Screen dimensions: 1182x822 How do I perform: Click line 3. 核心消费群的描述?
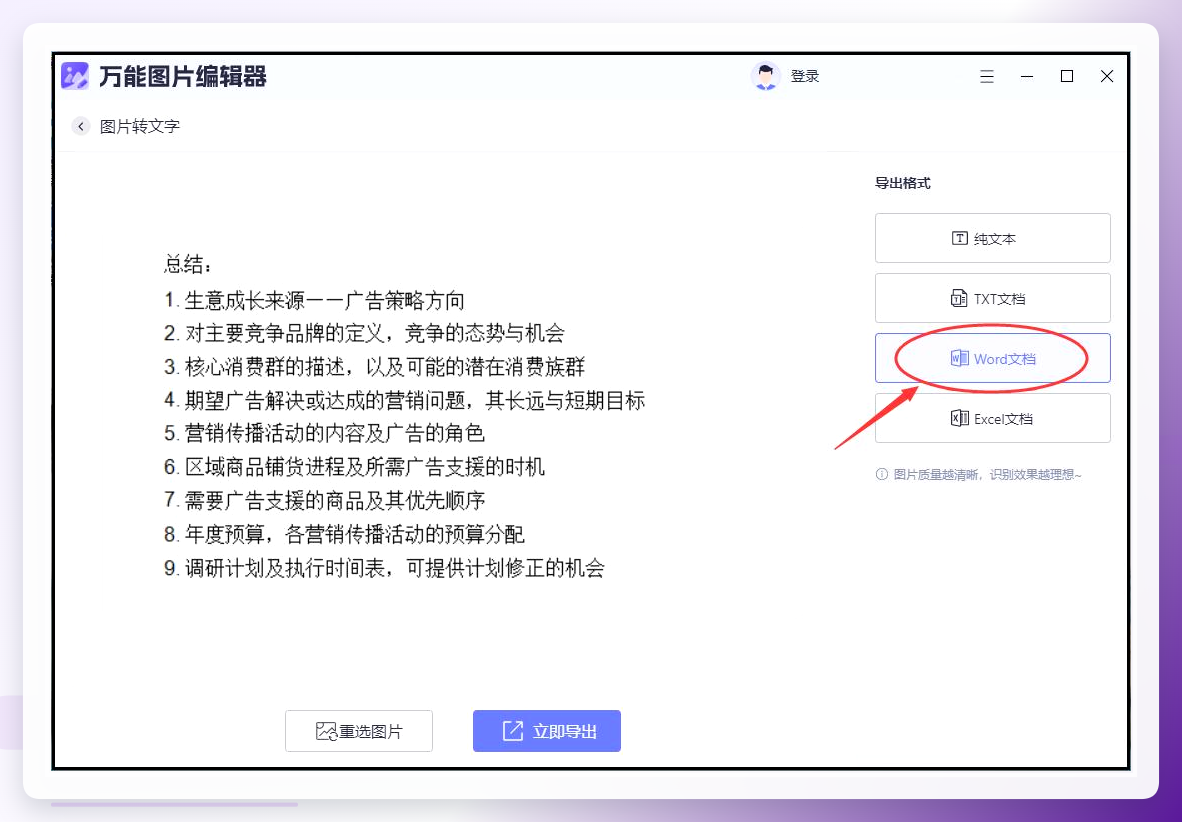point(375,367)
